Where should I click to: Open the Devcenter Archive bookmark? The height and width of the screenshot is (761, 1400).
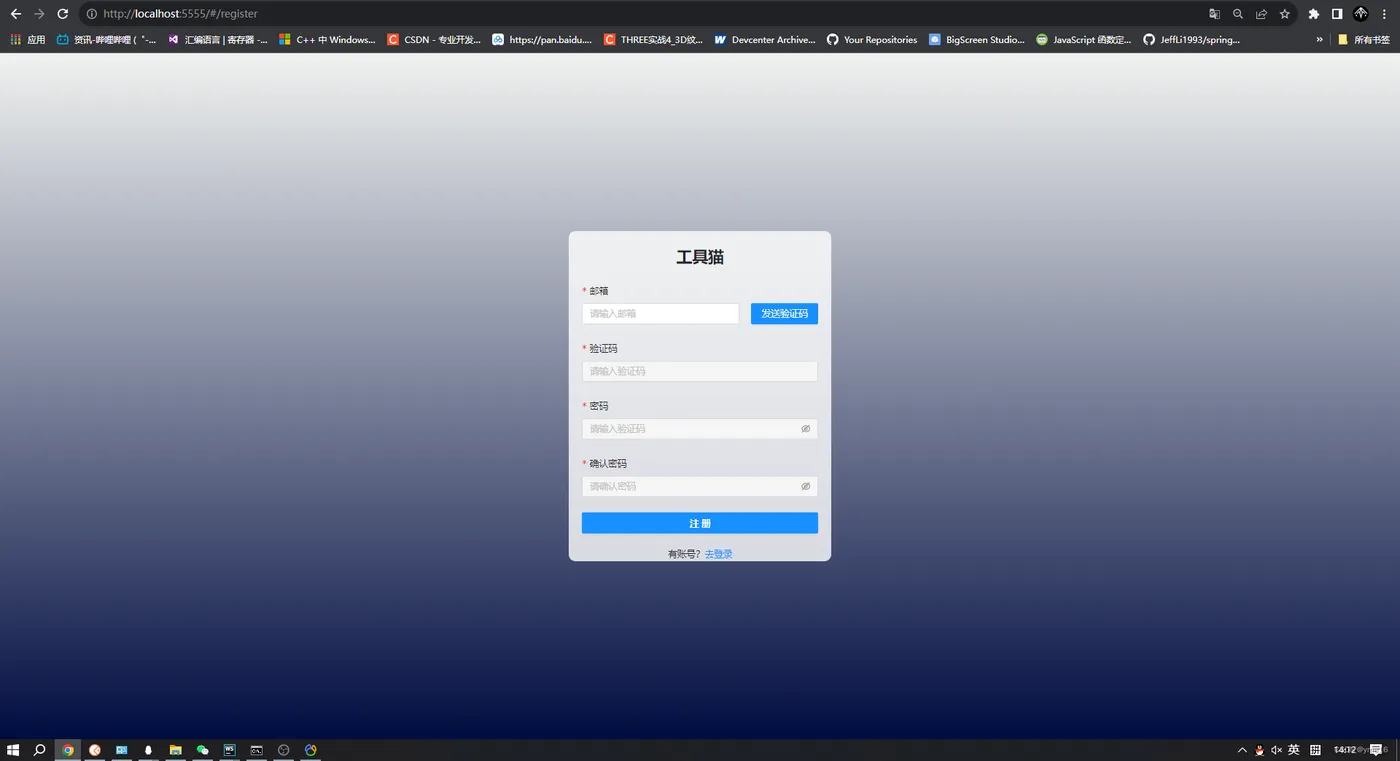(x=765, y=40)
